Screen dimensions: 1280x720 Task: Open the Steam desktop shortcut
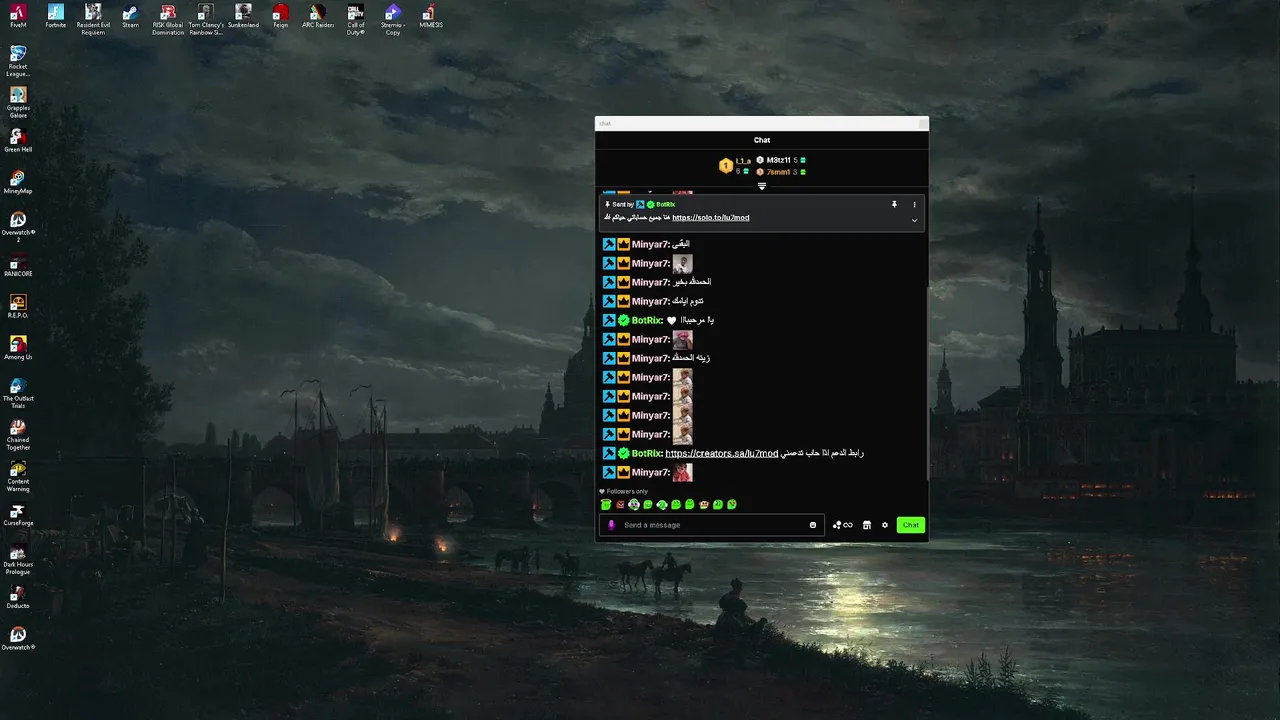(x=130, y=16)
